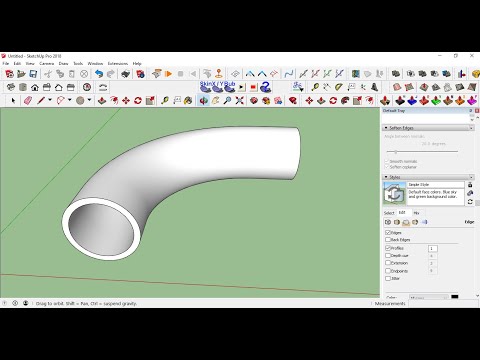
Task: Click the black edge color swatch
Action: 455,297
